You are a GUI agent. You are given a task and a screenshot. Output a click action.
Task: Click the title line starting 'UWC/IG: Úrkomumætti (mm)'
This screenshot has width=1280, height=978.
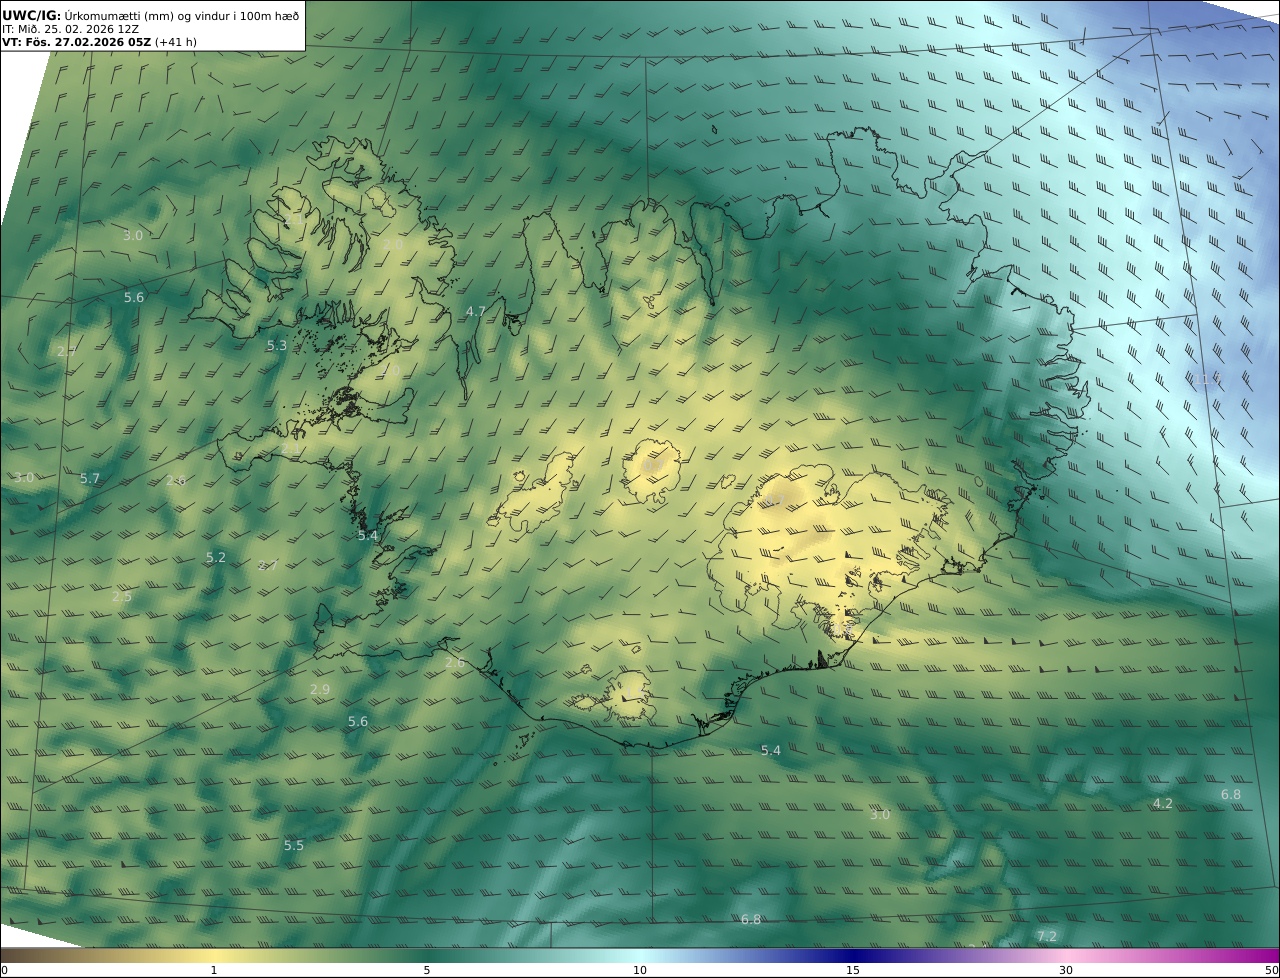click(x=150, y=15)
